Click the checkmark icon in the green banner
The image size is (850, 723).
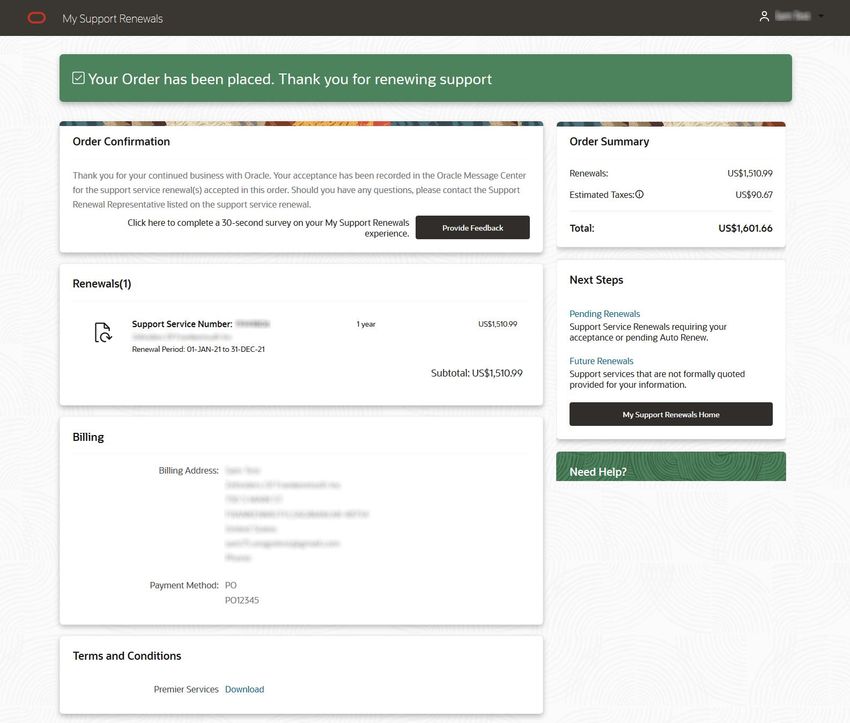pos(78,78)
